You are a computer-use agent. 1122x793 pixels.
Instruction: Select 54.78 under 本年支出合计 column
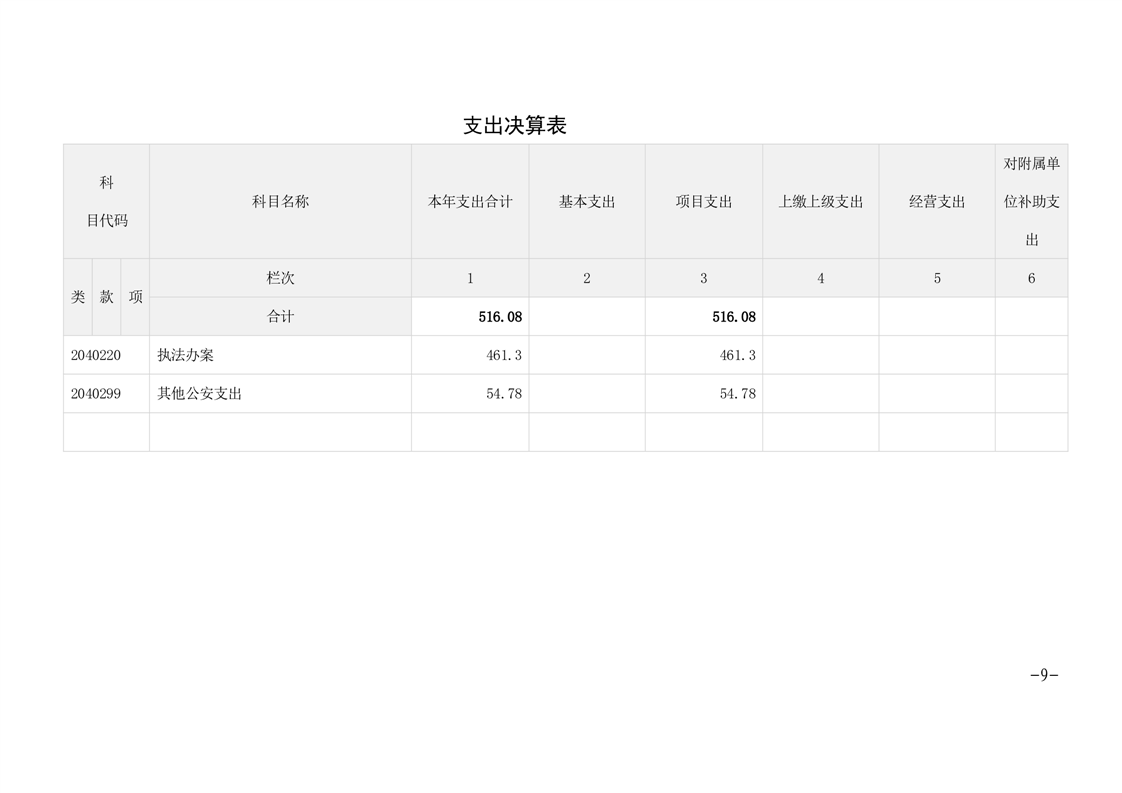tap(504, 394)
